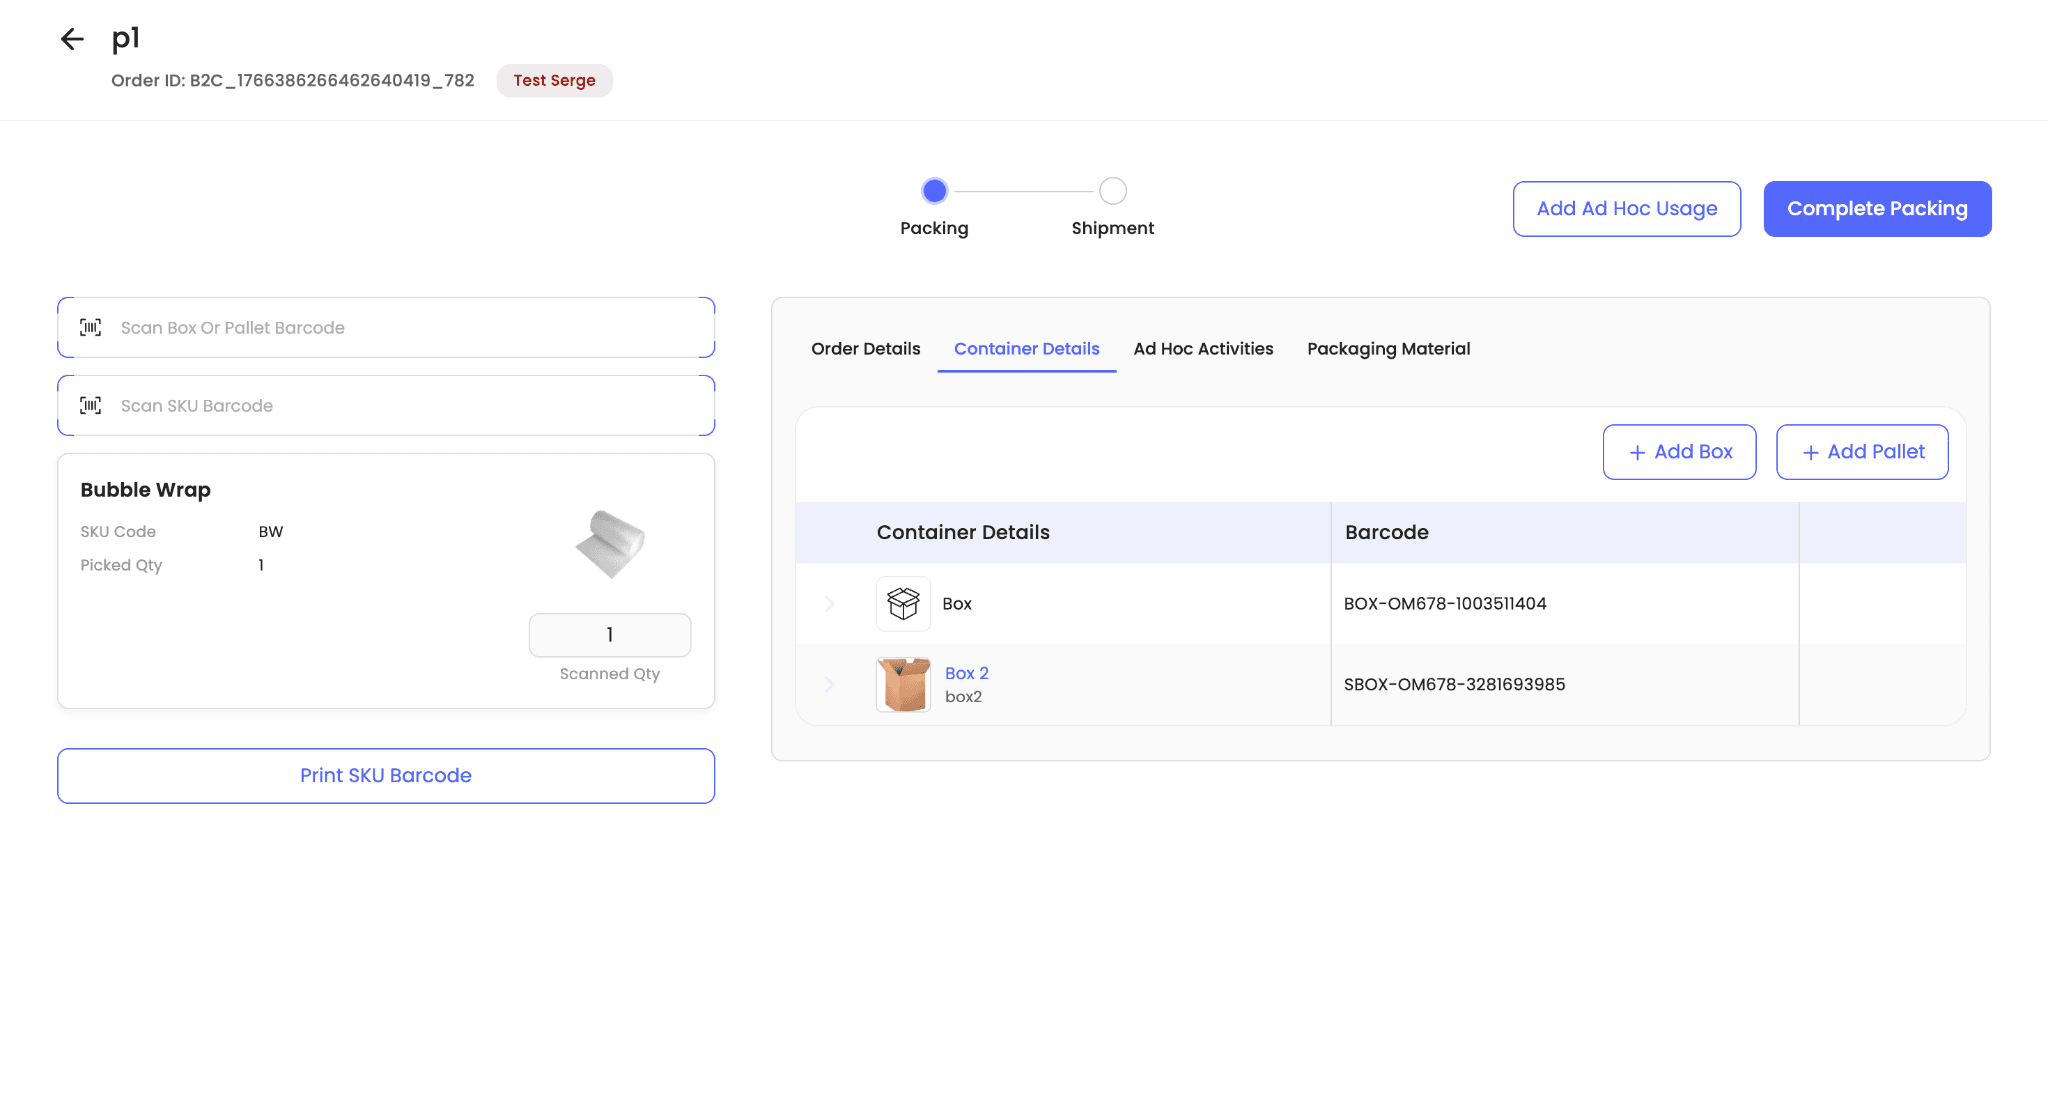
Task: Click the Add Pallet button
Action: pos(1861,452)
